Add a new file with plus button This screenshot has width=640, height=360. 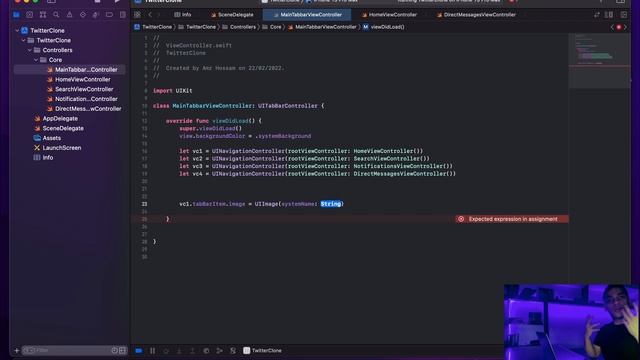pos(17,350)
